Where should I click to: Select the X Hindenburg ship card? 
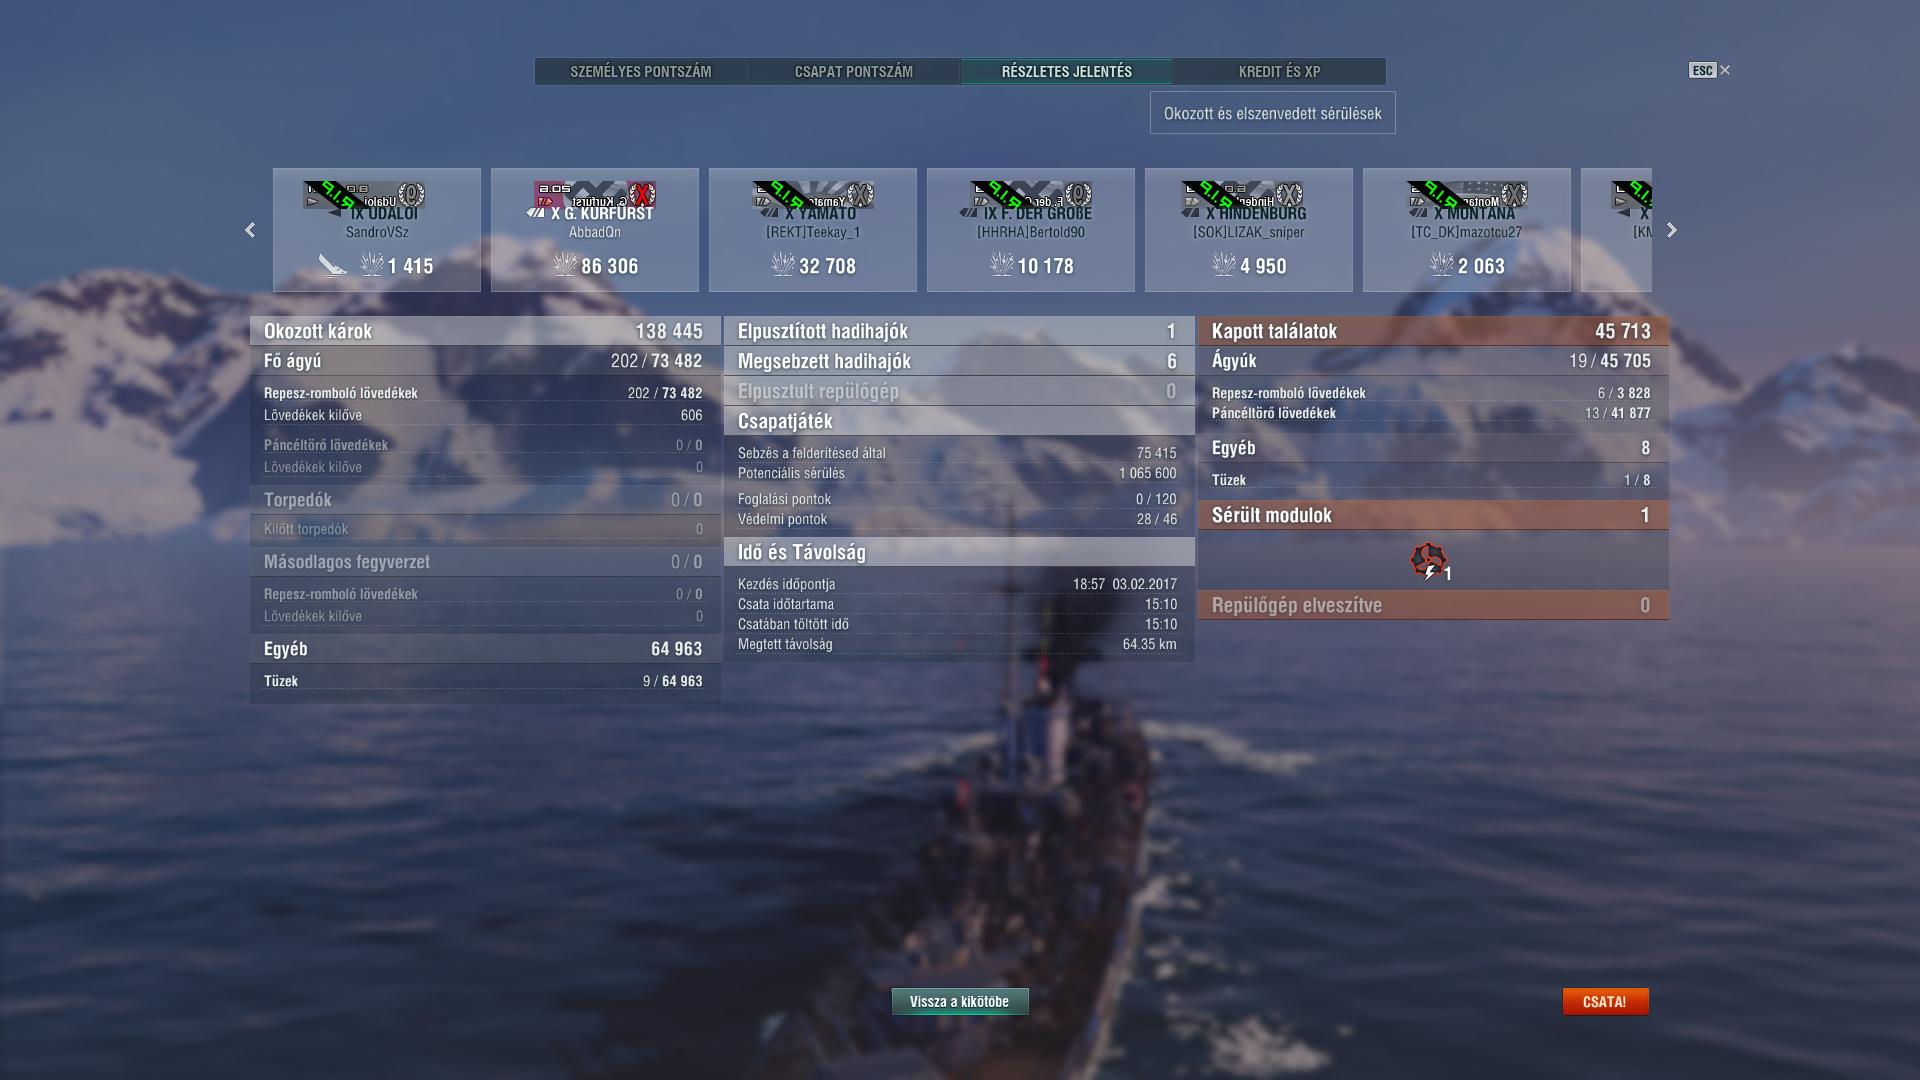tap(1249, 230)
